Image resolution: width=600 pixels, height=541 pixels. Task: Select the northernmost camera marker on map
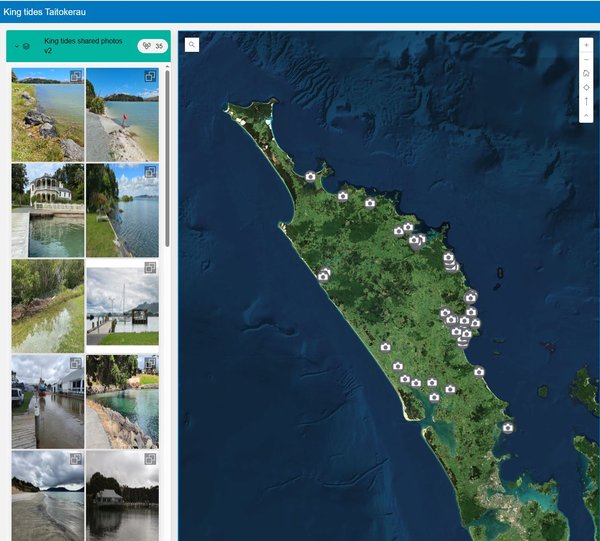click(x=310, y=176)
